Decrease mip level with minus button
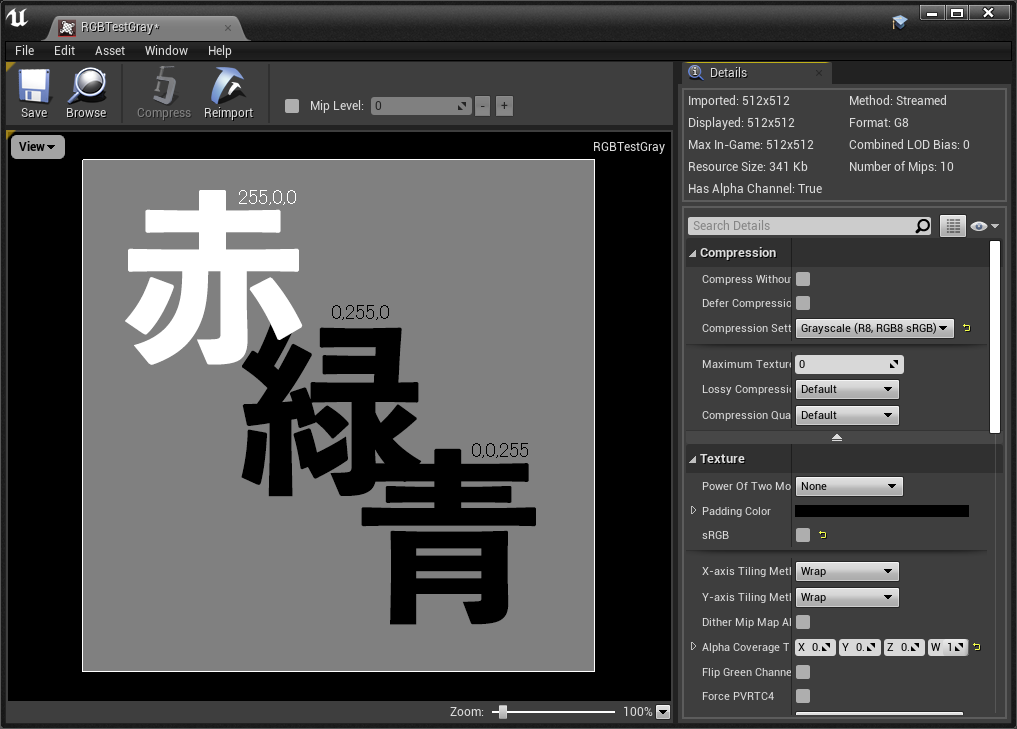Image resolution: width=1017 pixels, height=729 pixels. point(483,106)
